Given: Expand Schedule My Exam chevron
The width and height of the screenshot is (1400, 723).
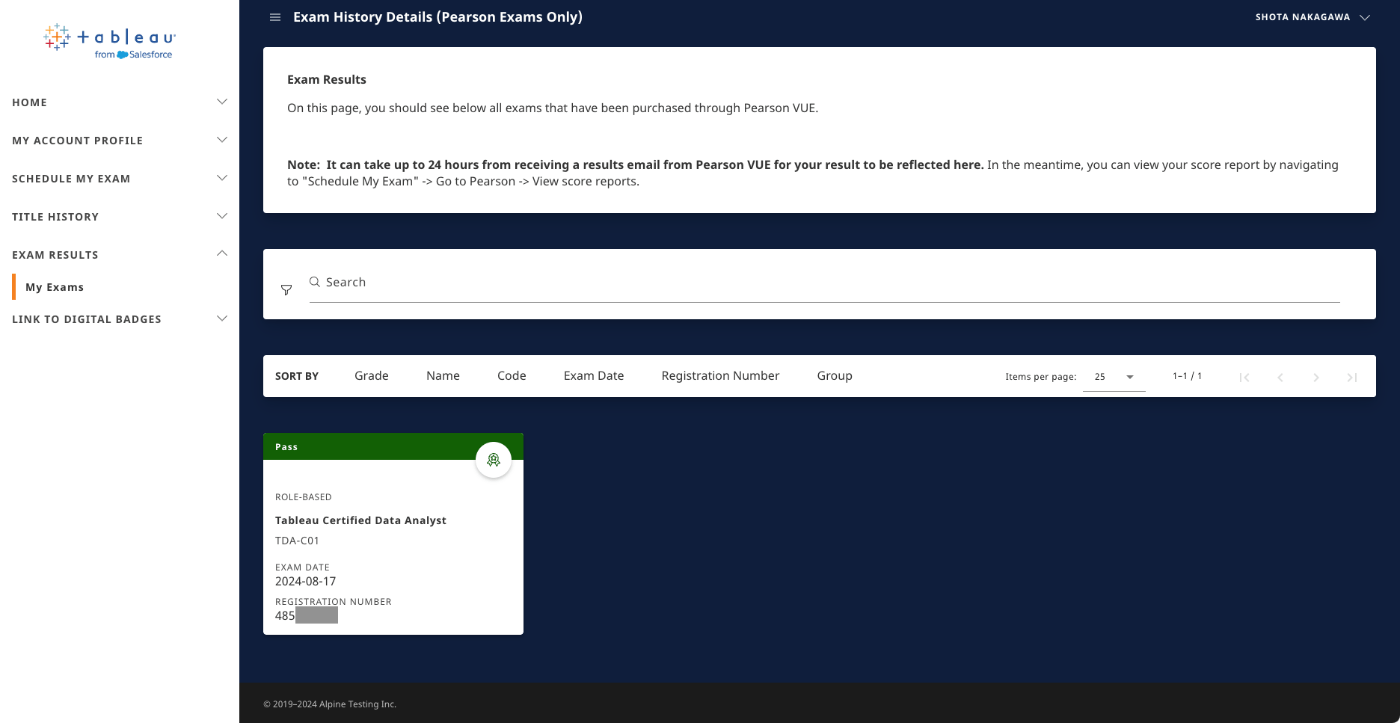Looking at the screenshot, I should 222,178.
